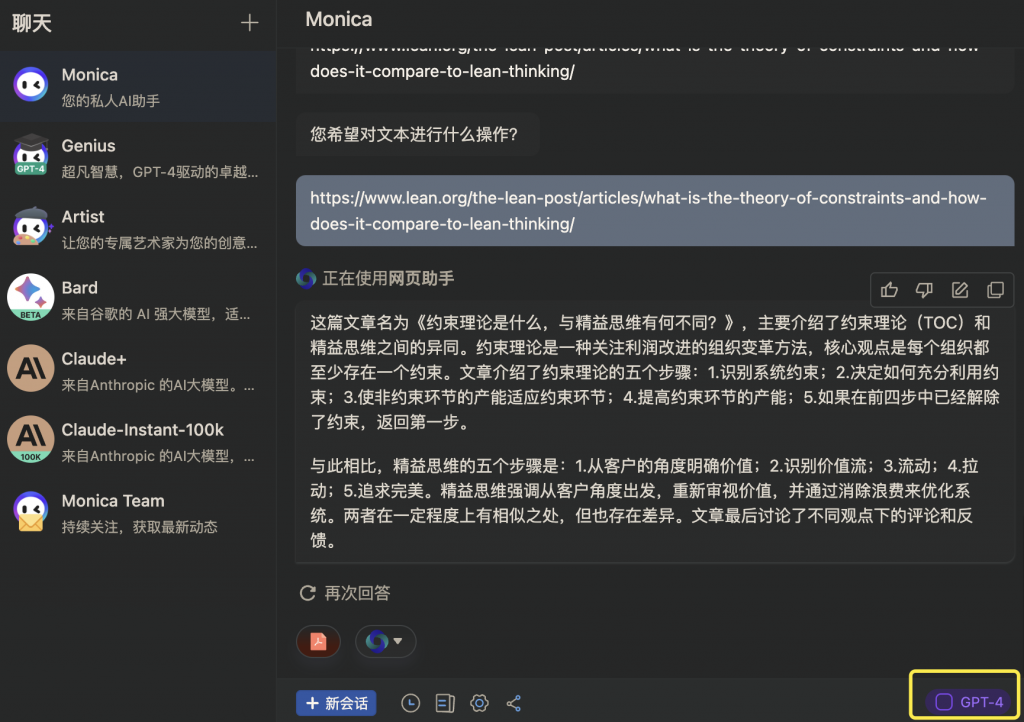This screenshot has width=1024, height=722.
Task: Open chat settings gear icon
Action: (x=479, y=703)
